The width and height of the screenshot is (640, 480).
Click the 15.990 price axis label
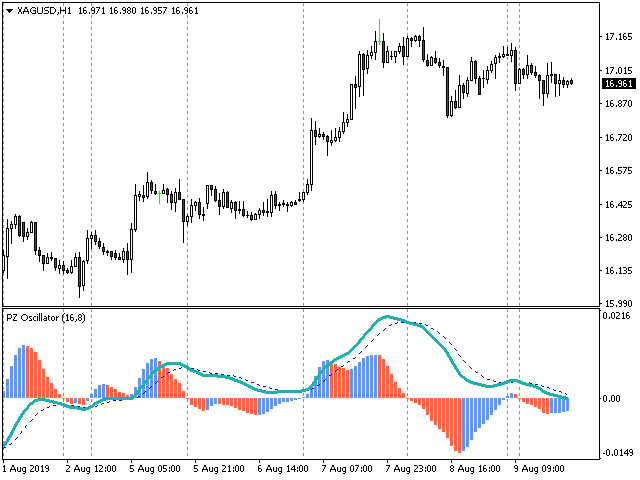pos(618,304)
